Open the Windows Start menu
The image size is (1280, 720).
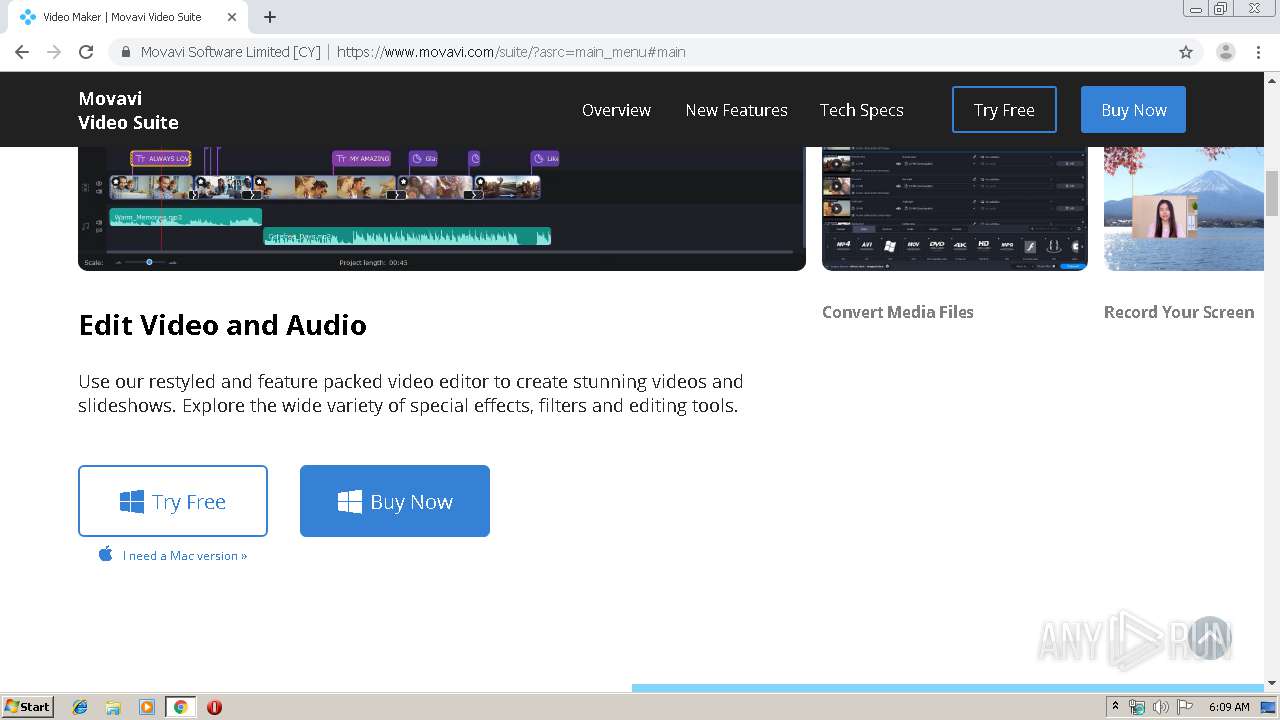click(27, 706)
